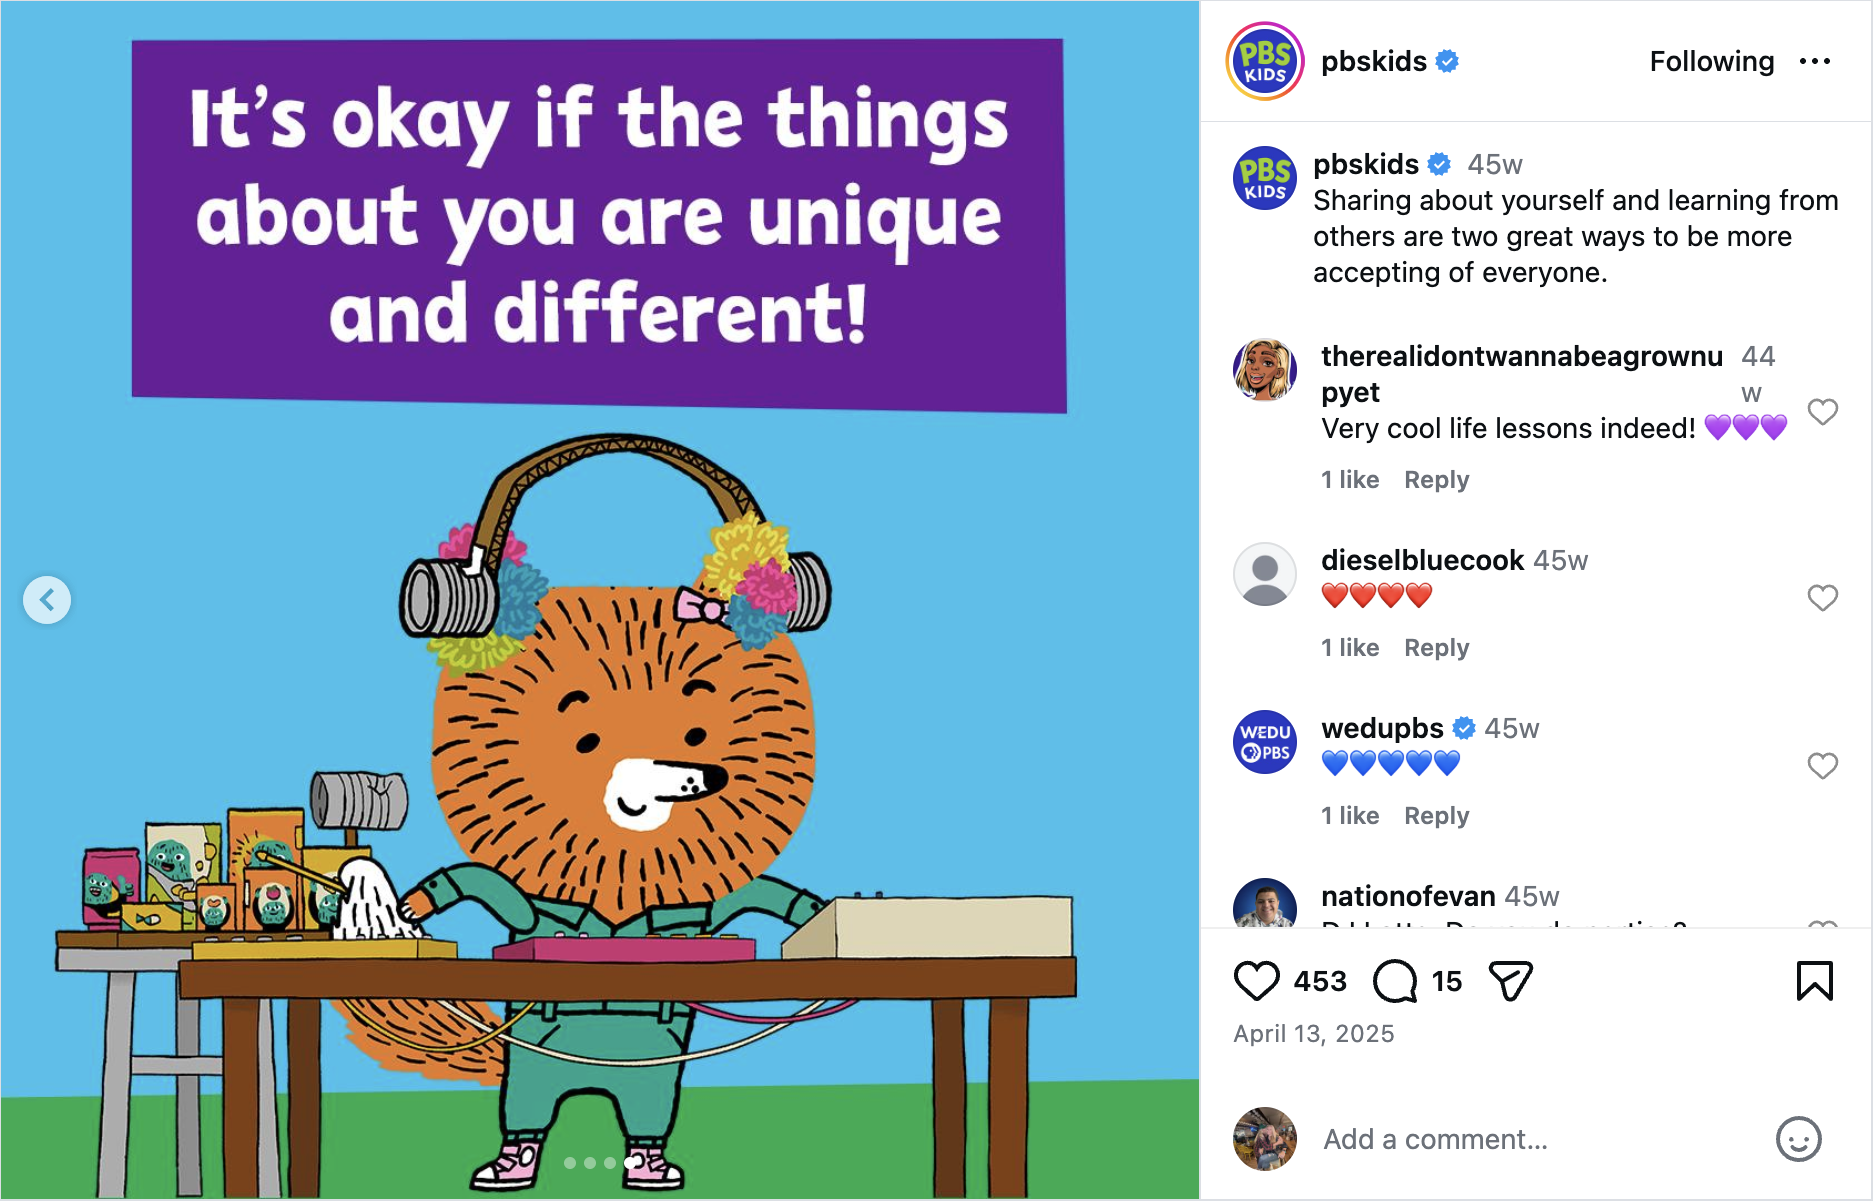Go to previous carousel slide arrow
Viewport: 1874px width, 1204px height.
pyautogui.click(x=47, y=600)
